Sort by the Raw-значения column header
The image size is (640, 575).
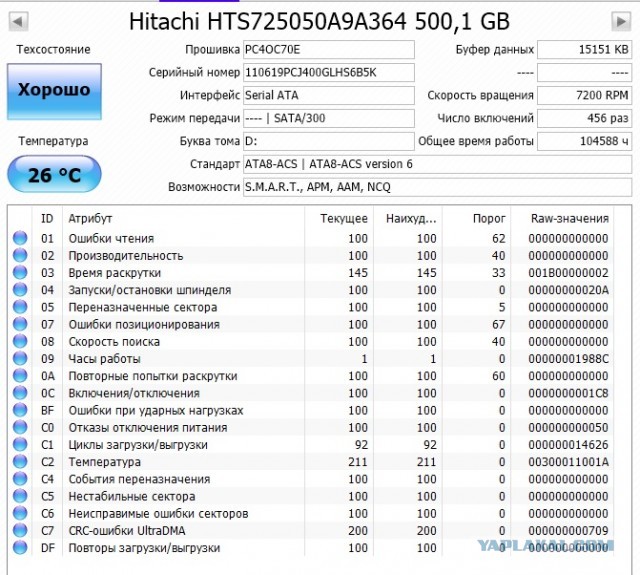point(570,219)
